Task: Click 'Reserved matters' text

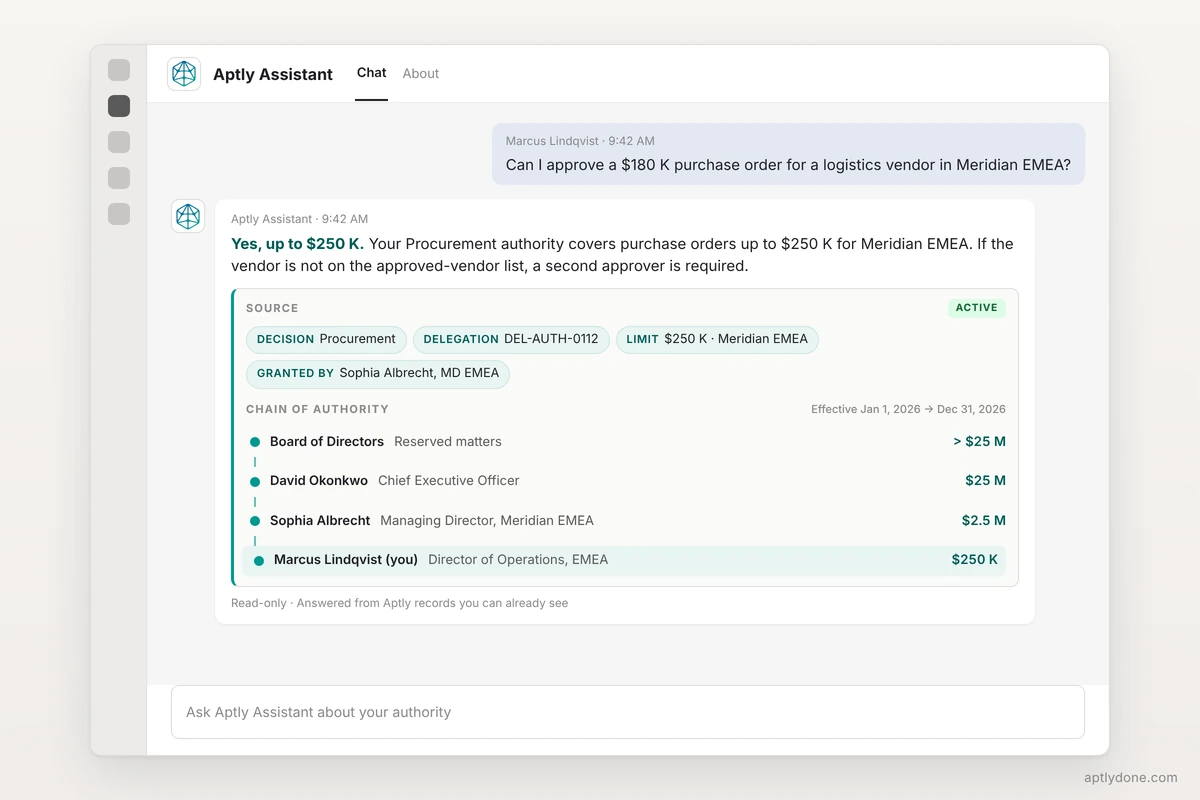Action: (x=448, y=441)
